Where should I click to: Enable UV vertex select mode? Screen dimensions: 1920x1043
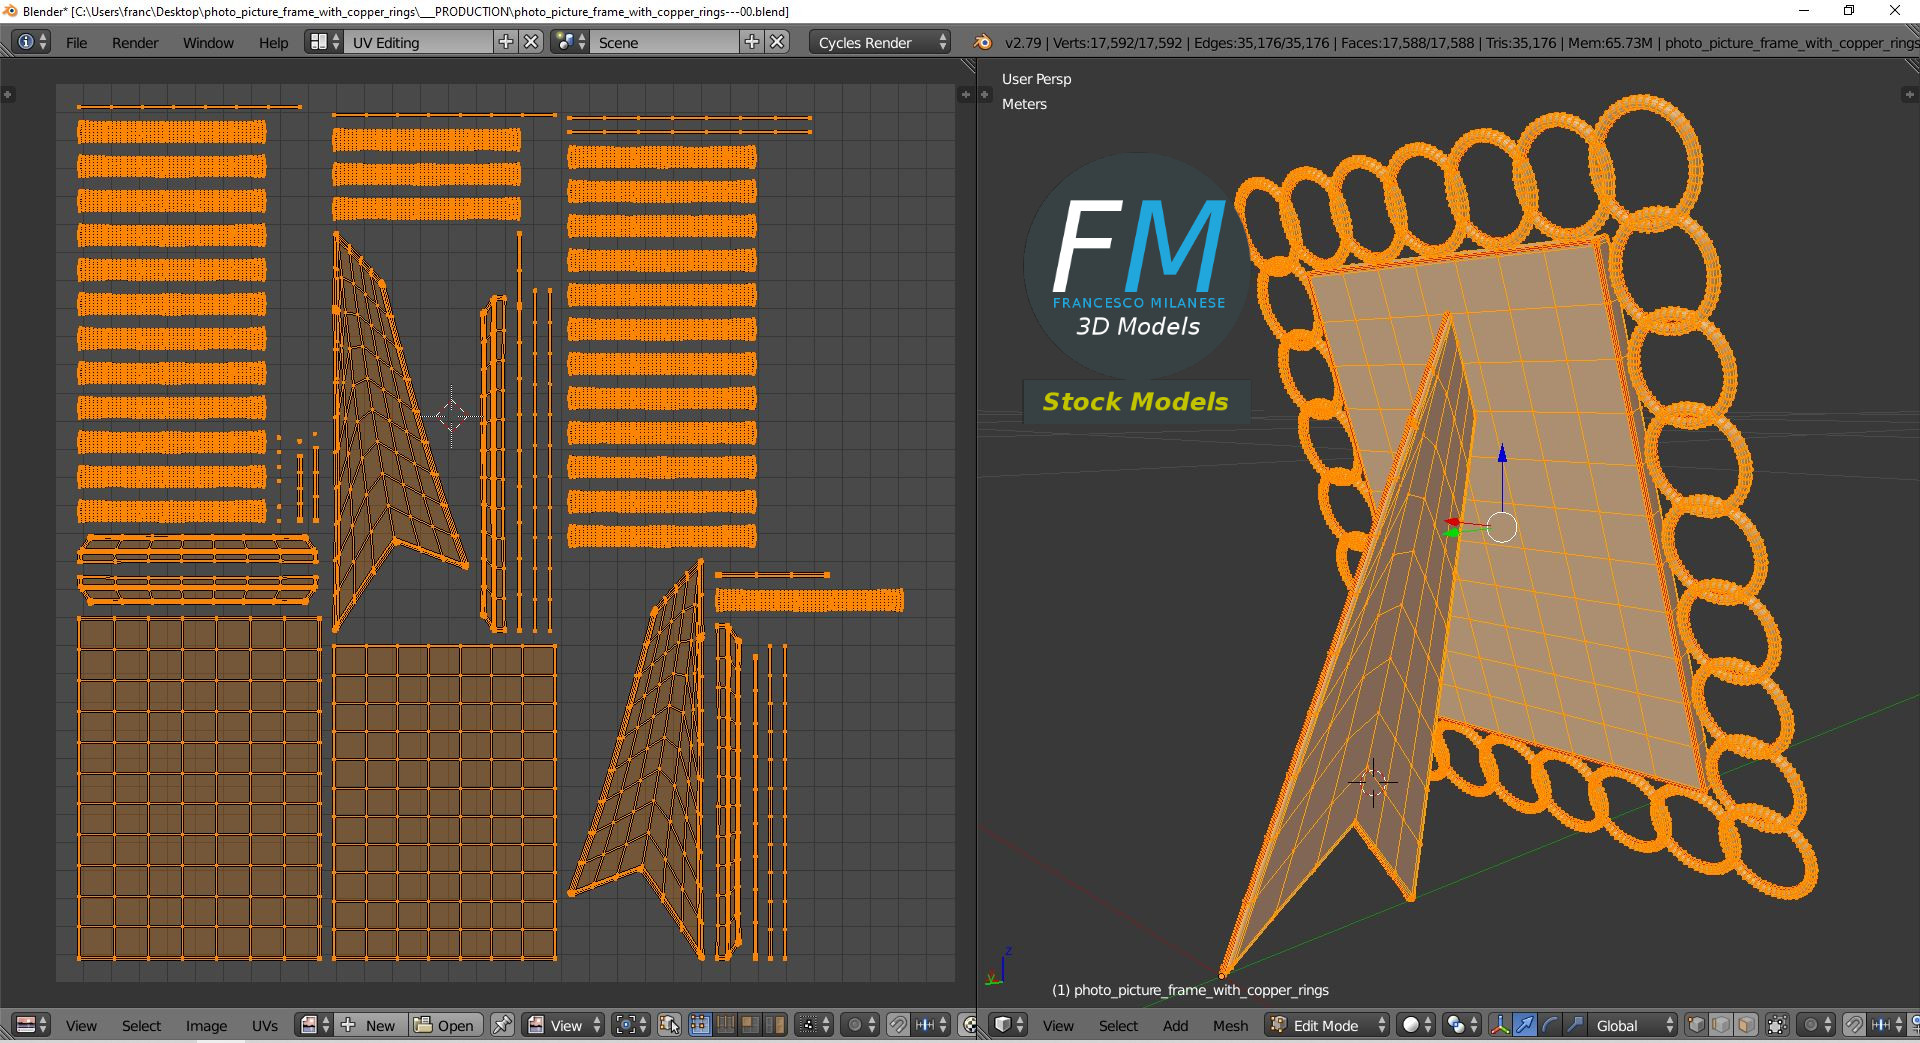tap(700, 1025)
